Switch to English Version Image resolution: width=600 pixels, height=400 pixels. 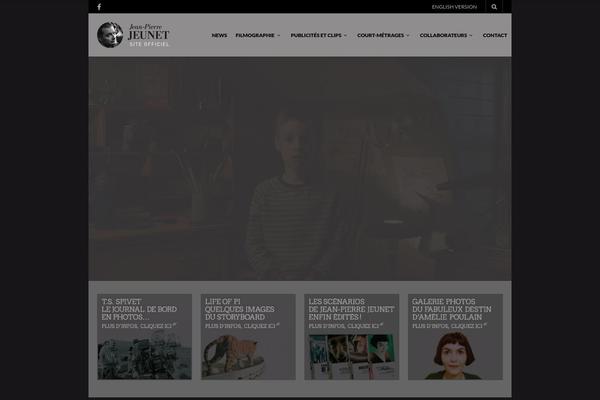pos(454,7)
